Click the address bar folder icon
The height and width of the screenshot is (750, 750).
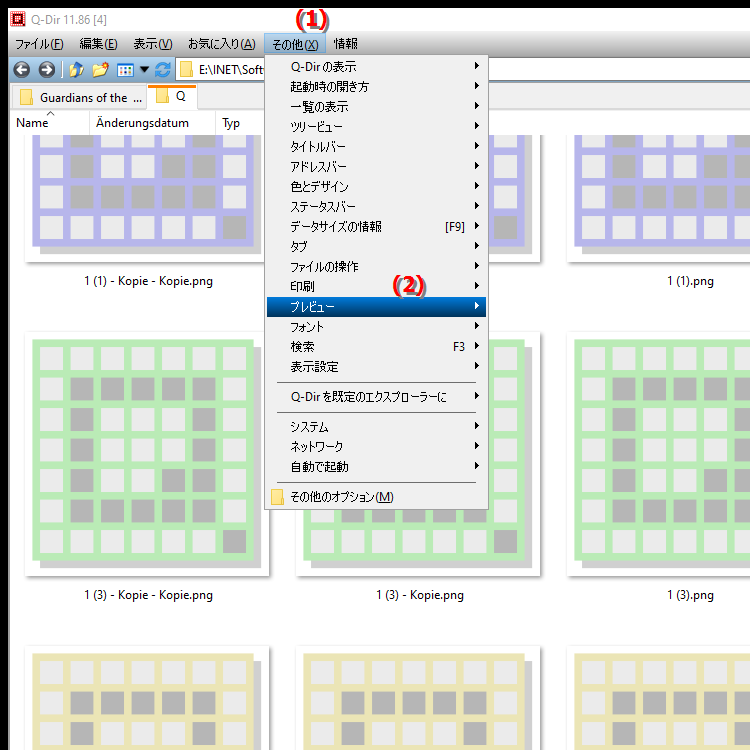[186, 70]
